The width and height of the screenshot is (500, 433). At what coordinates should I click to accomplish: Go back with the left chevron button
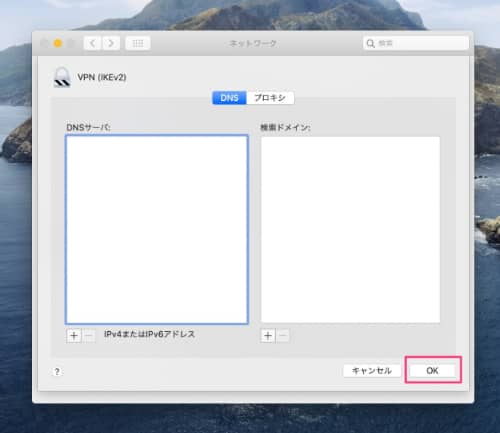point(93,43)
